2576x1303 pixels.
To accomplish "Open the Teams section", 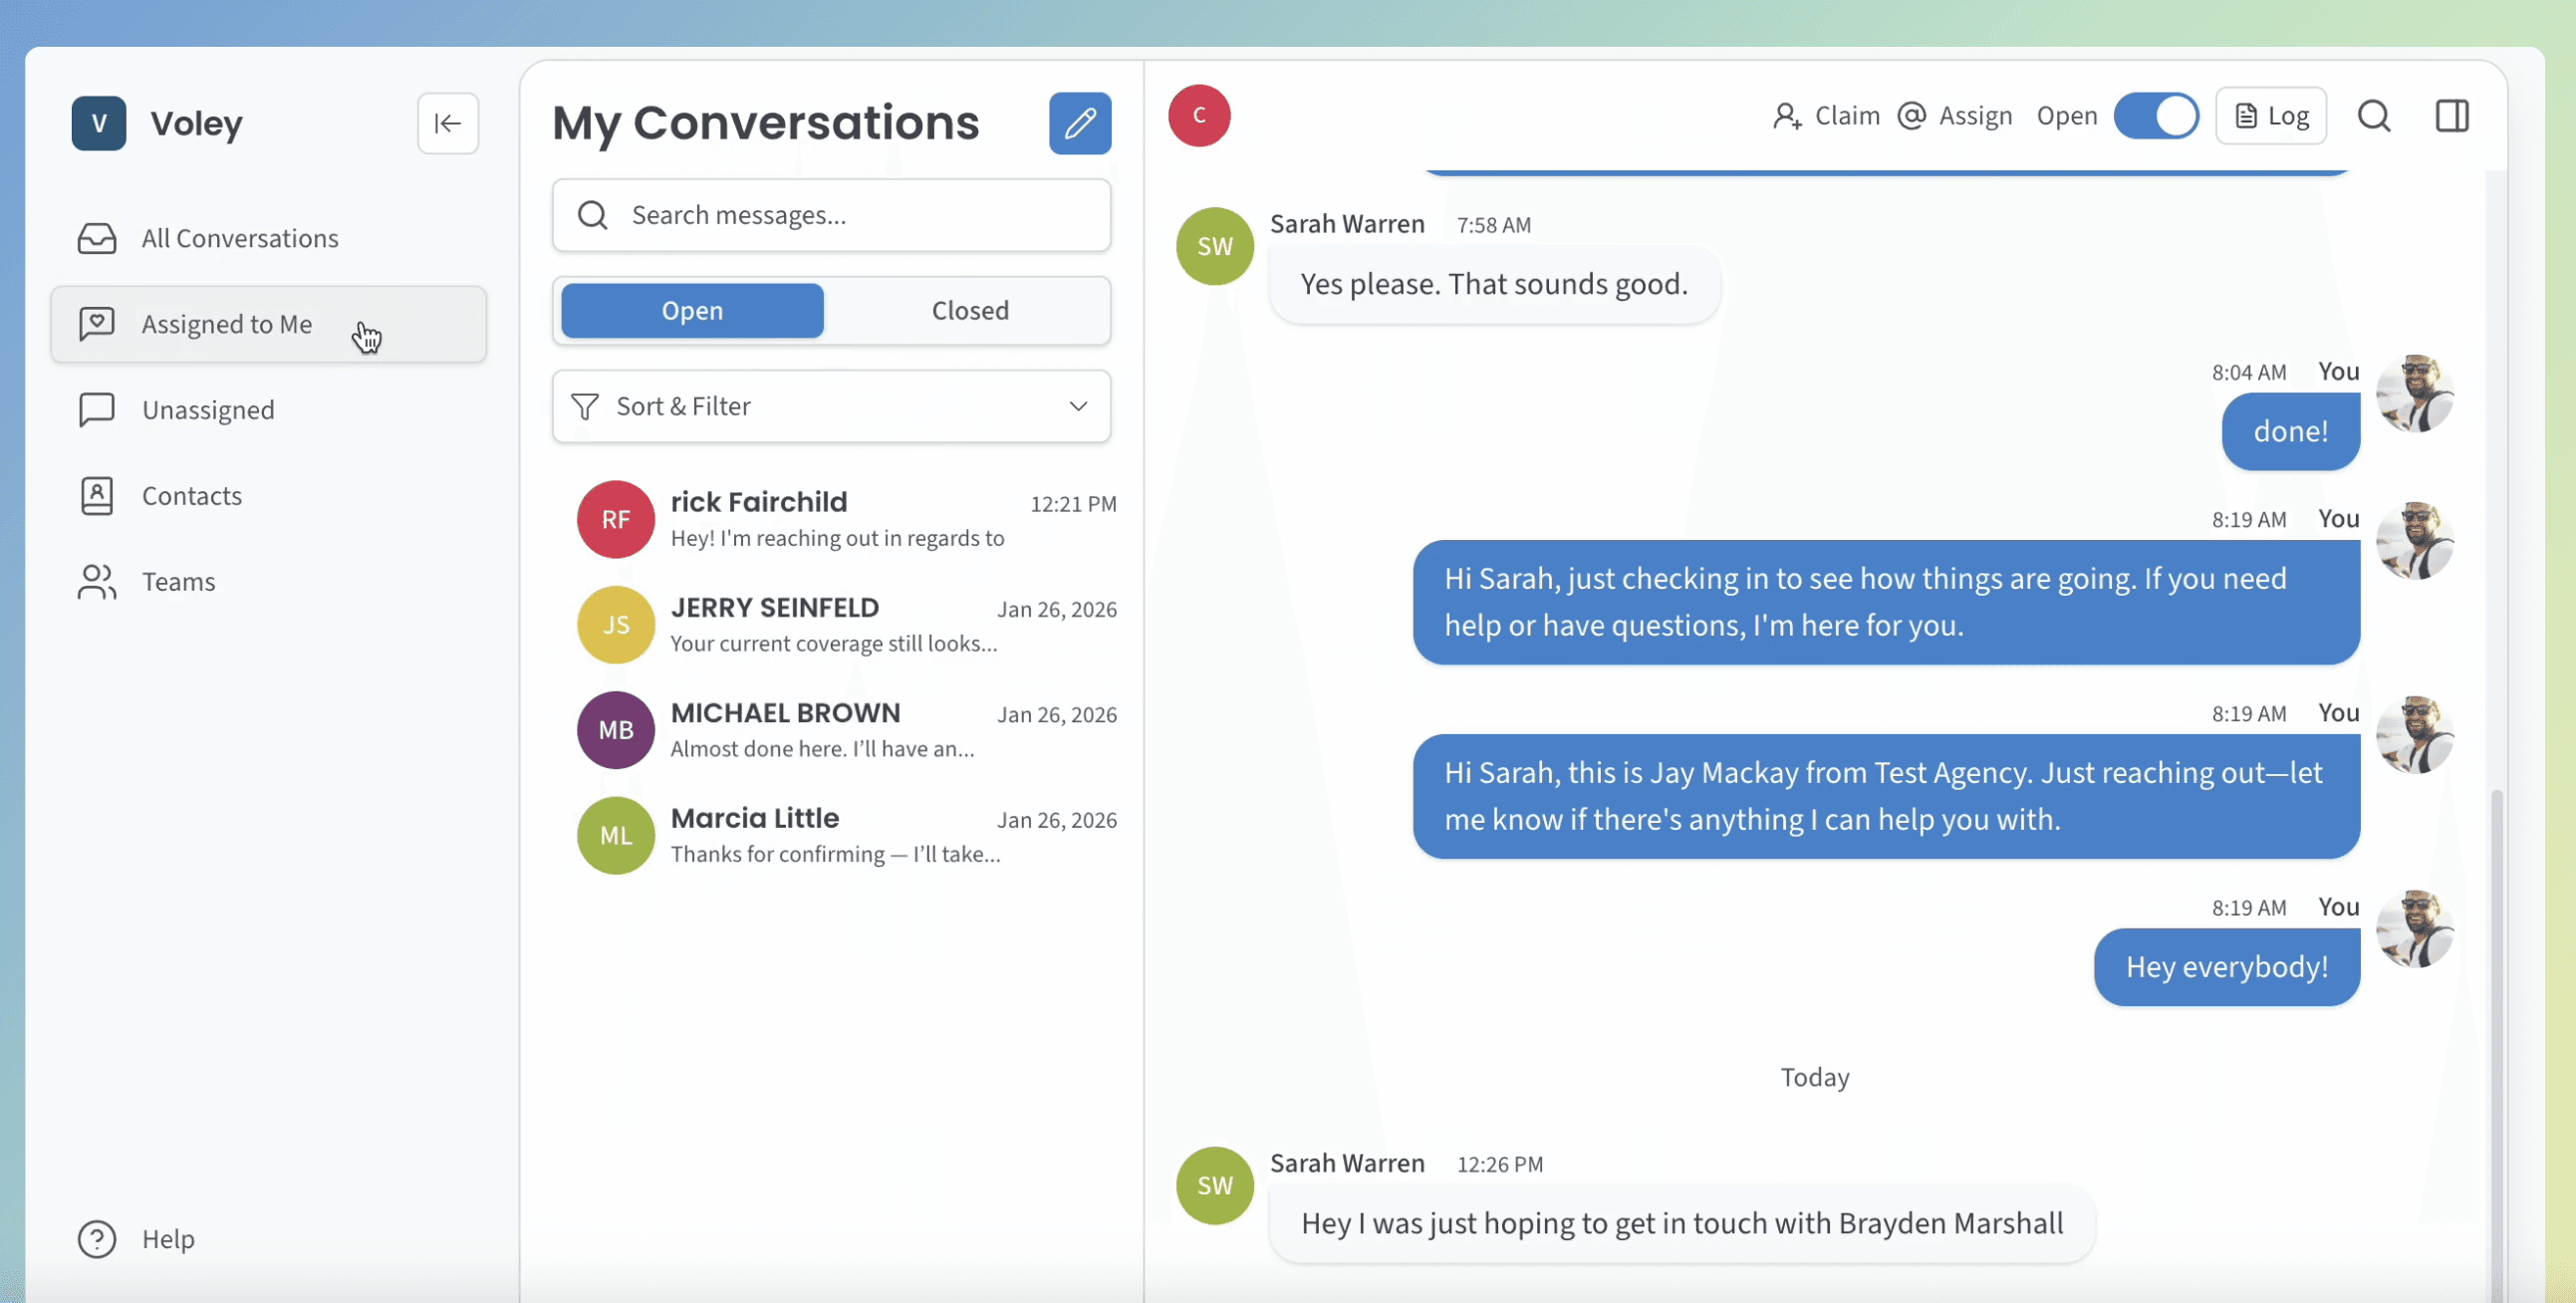I will pos(178,581).
